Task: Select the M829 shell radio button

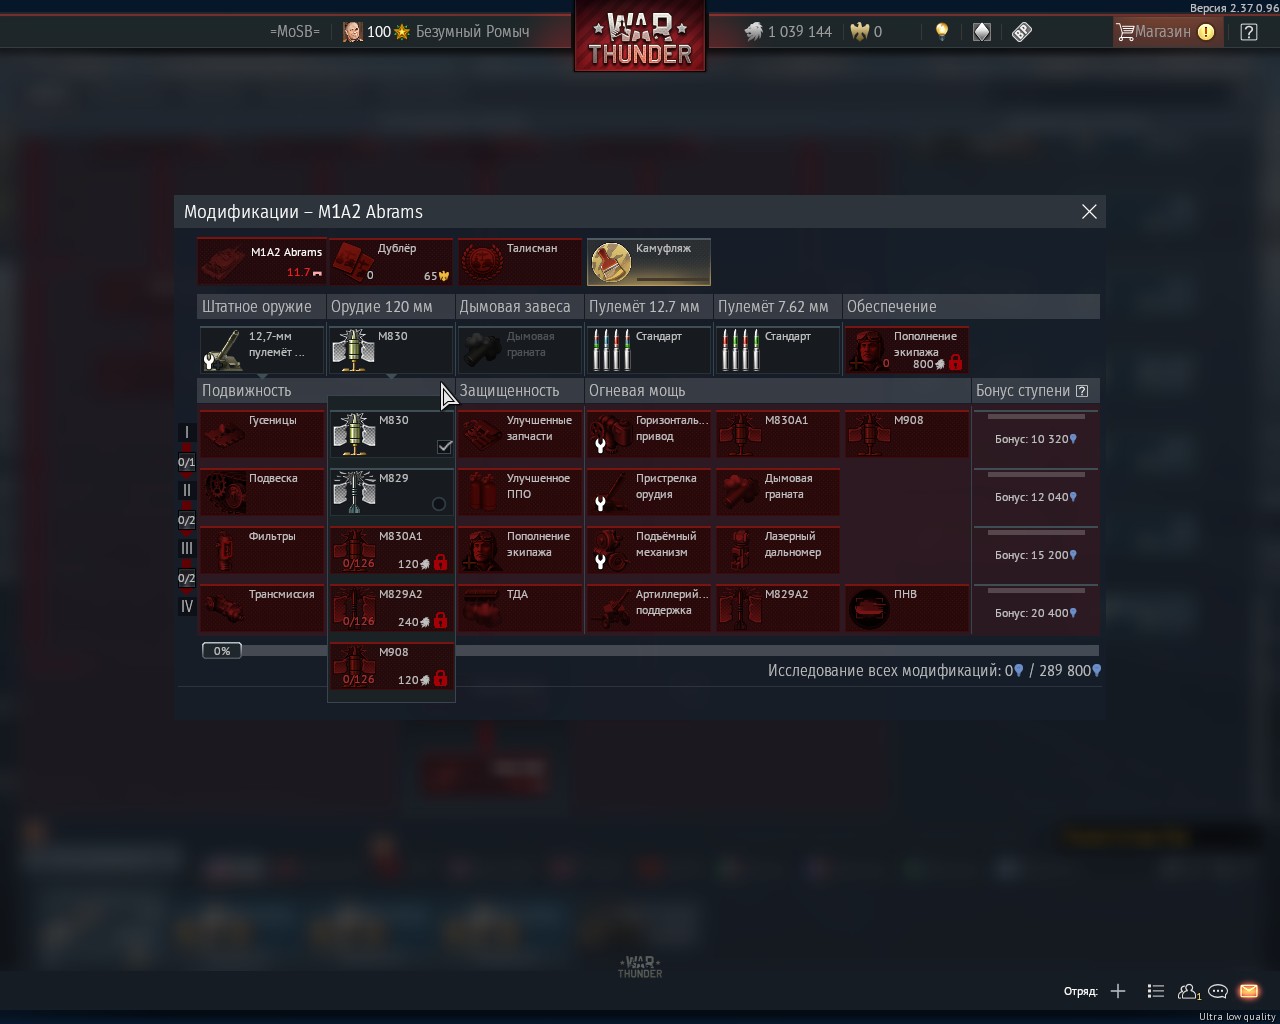Action: (438, 504)
